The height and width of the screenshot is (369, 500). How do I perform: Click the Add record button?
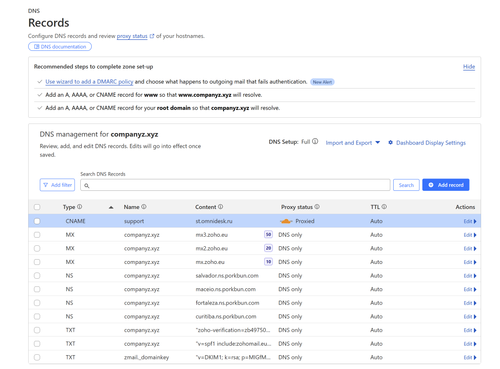[x=446, y=185]
